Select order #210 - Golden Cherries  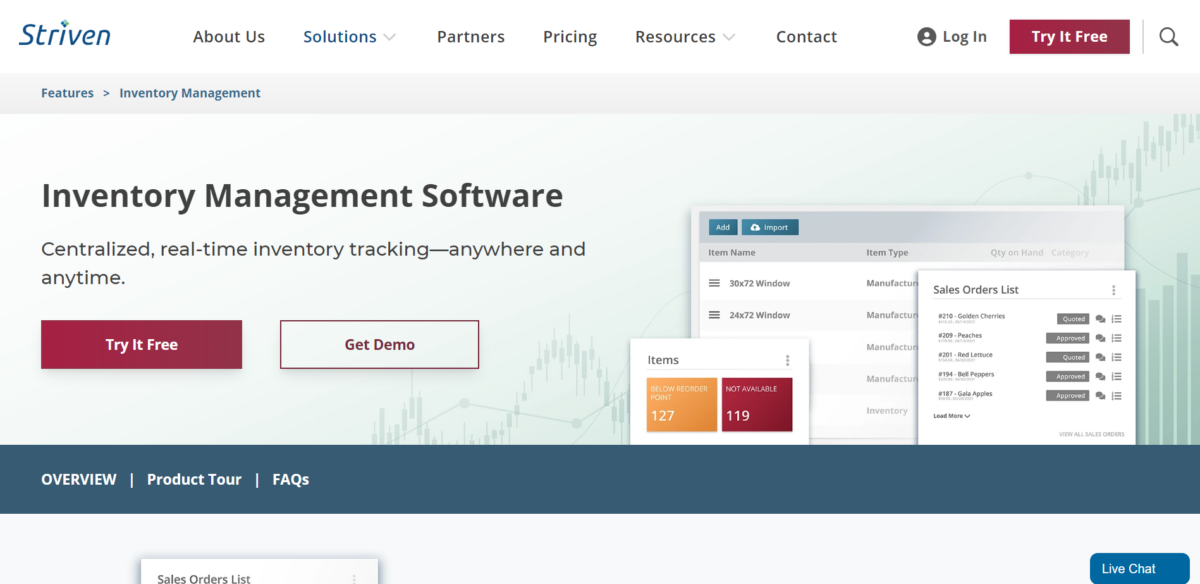click(971, 316)
